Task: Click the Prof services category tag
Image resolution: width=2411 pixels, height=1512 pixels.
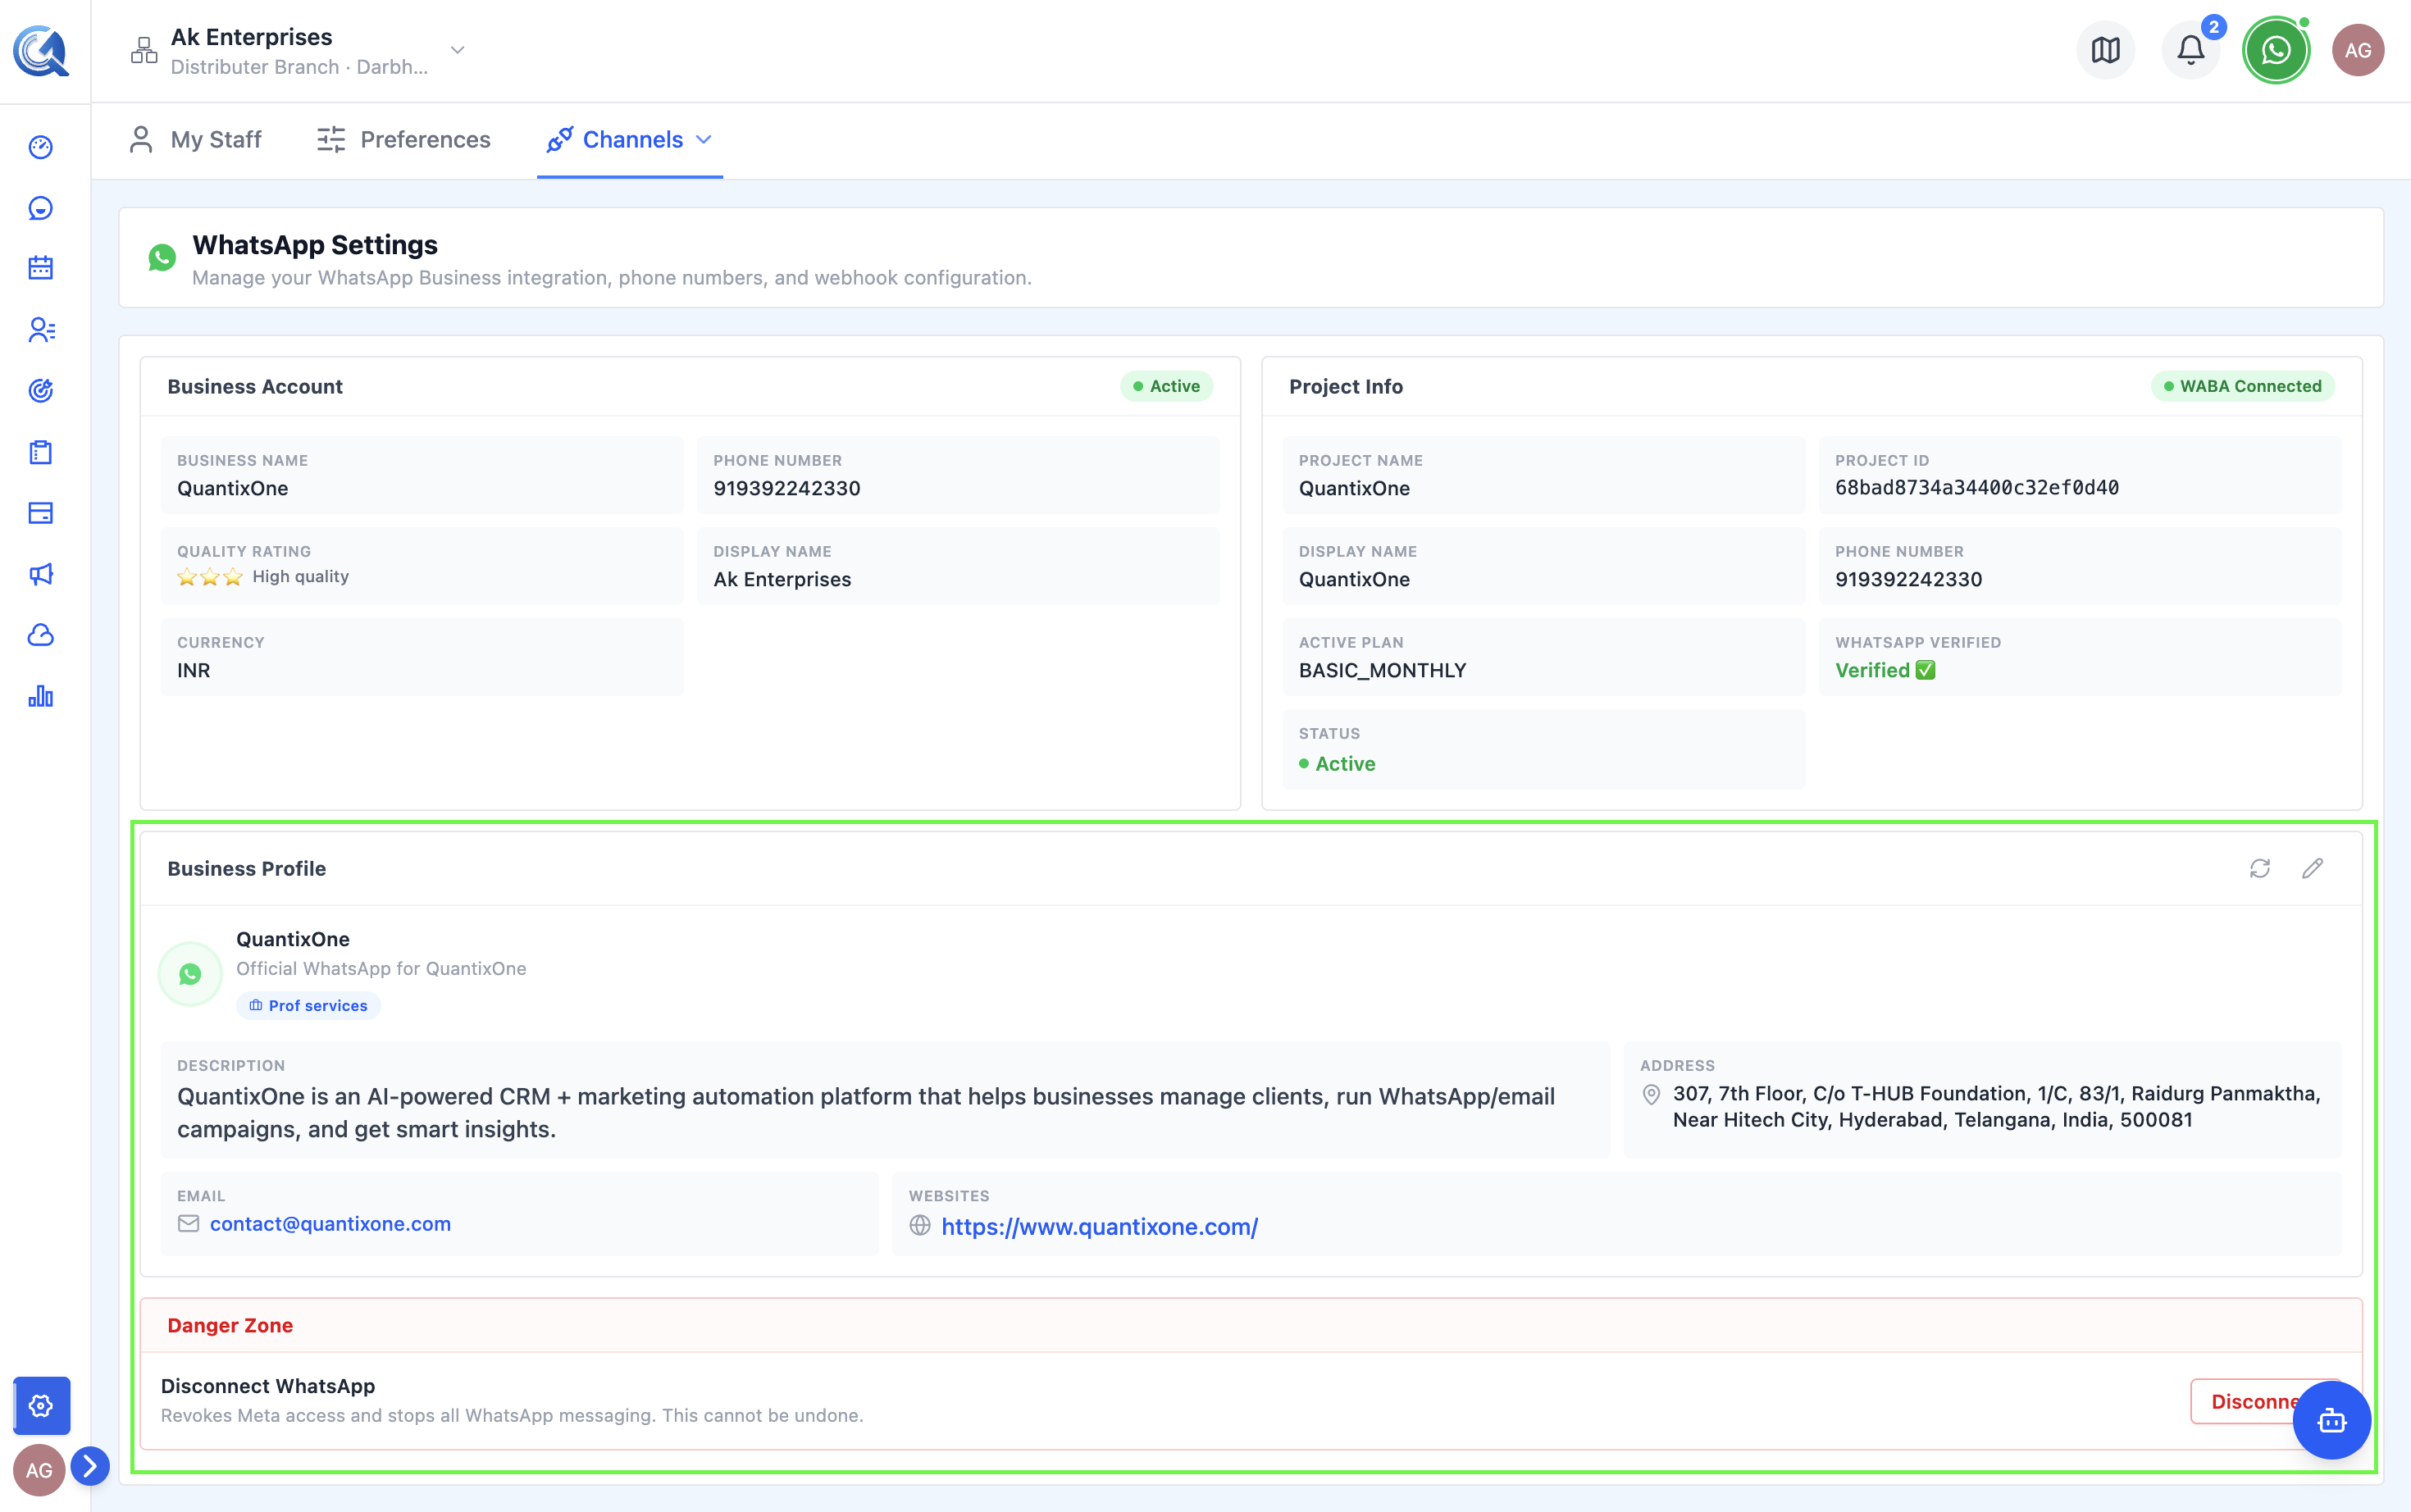Action: (308, 1005)
